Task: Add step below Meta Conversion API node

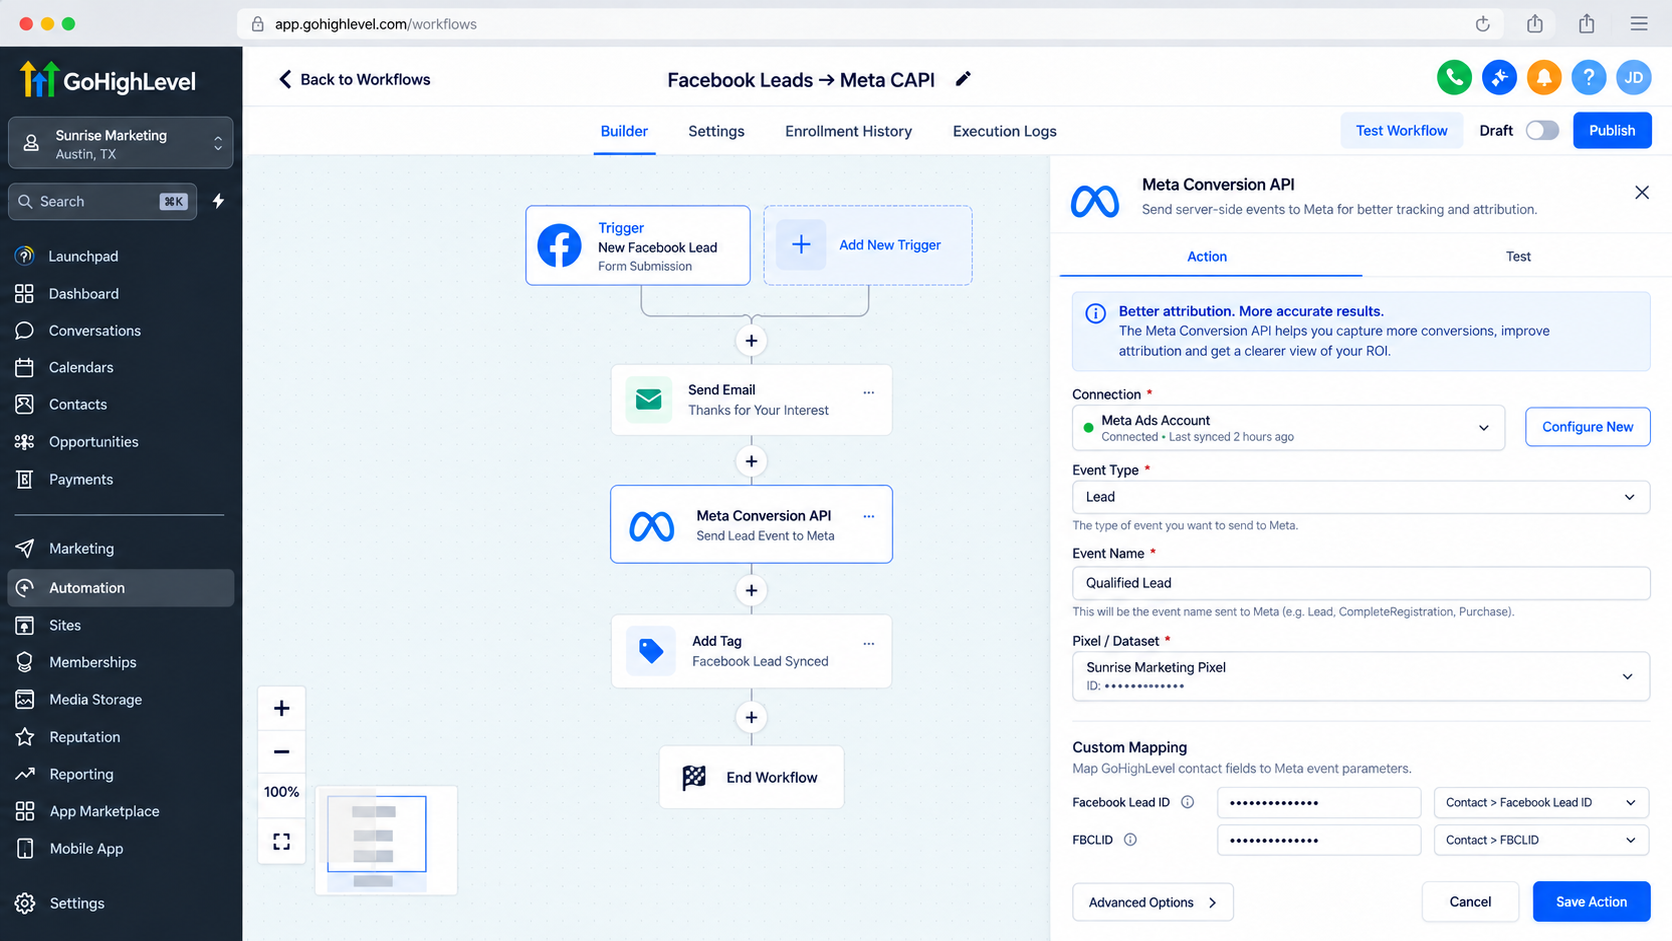Action: 751,590
